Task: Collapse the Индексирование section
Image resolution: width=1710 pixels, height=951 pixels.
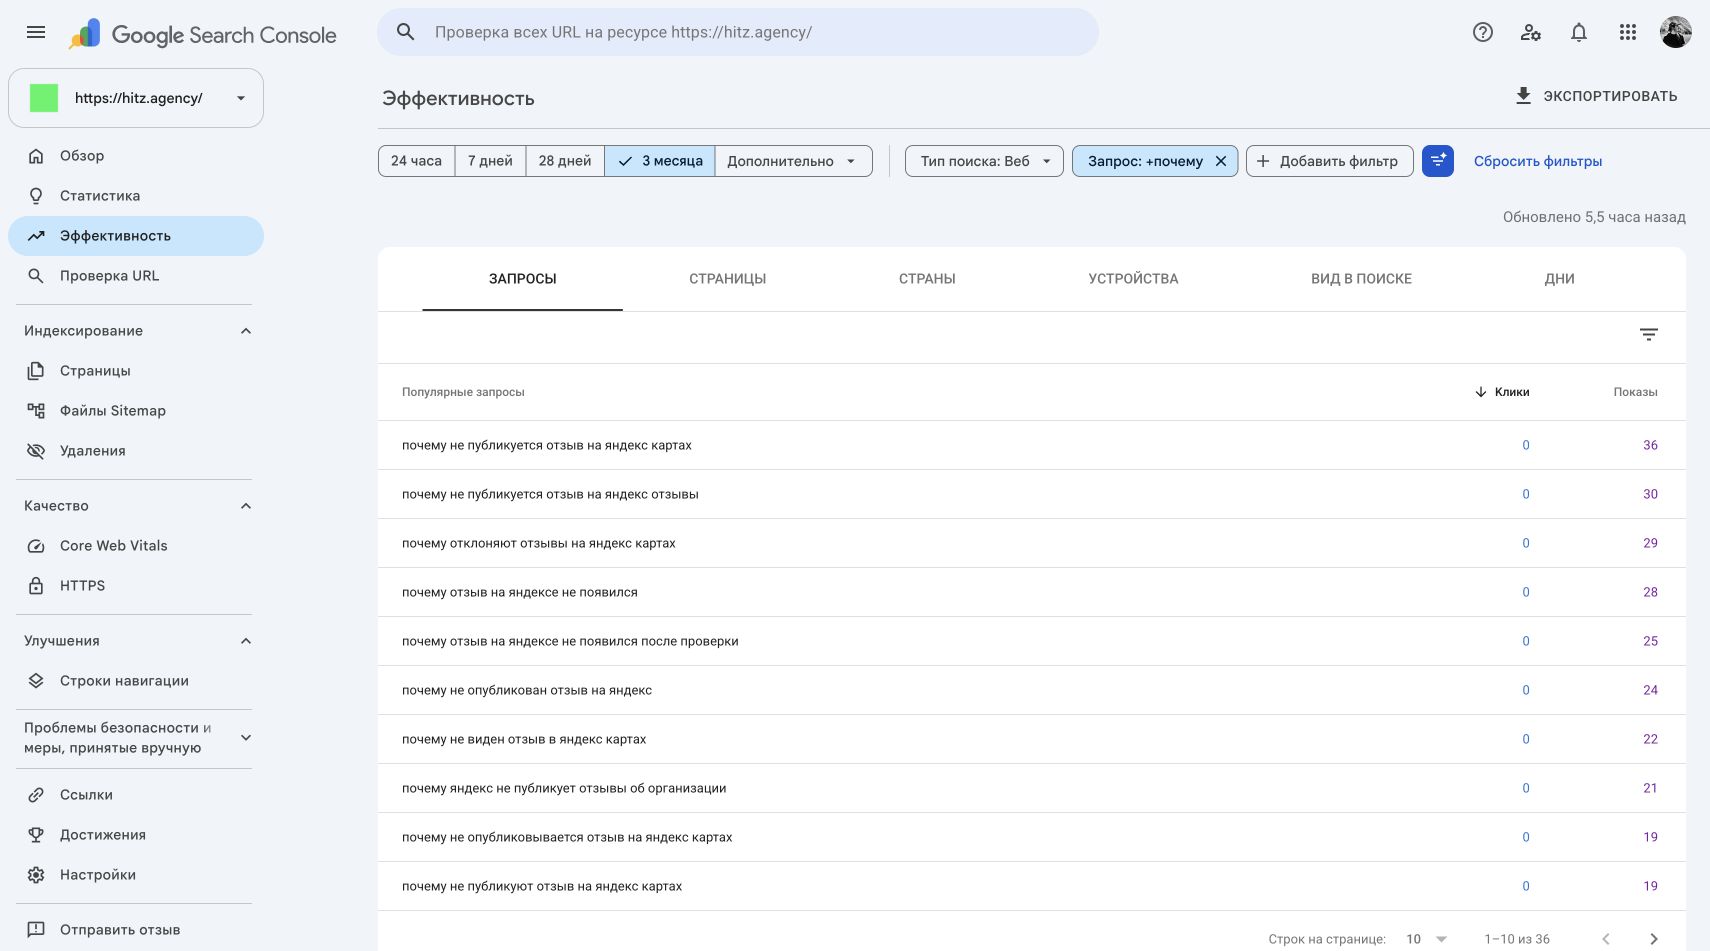Action: tap(246, 331)
